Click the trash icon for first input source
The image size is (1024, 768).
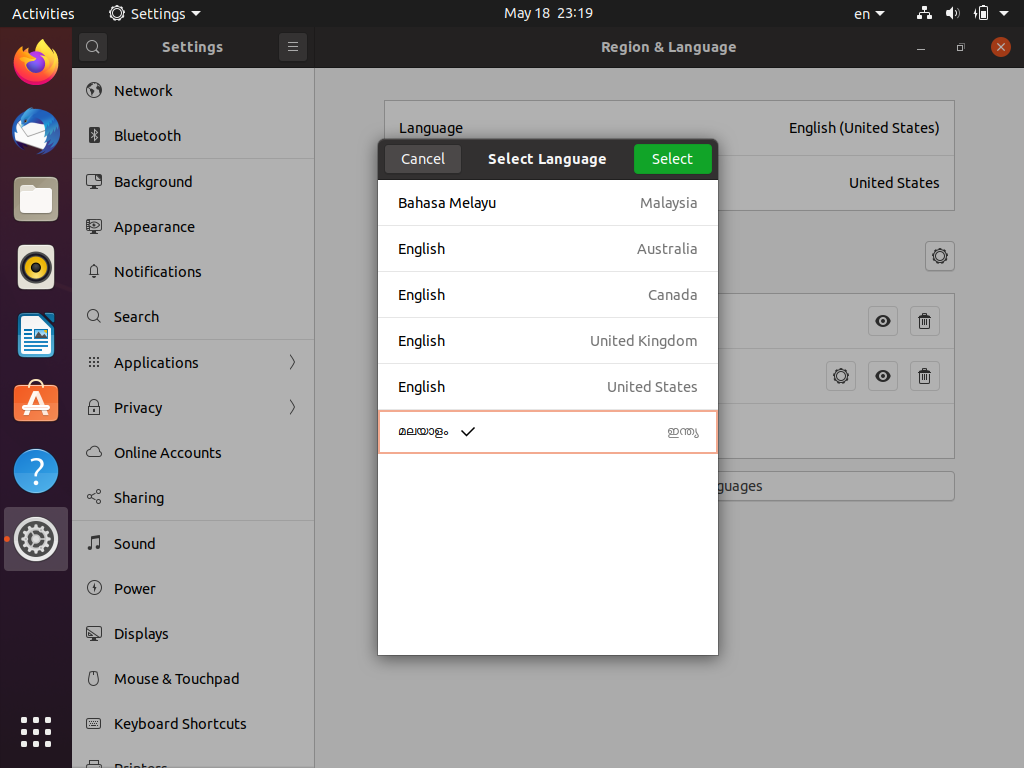click(x=924, y=321)
